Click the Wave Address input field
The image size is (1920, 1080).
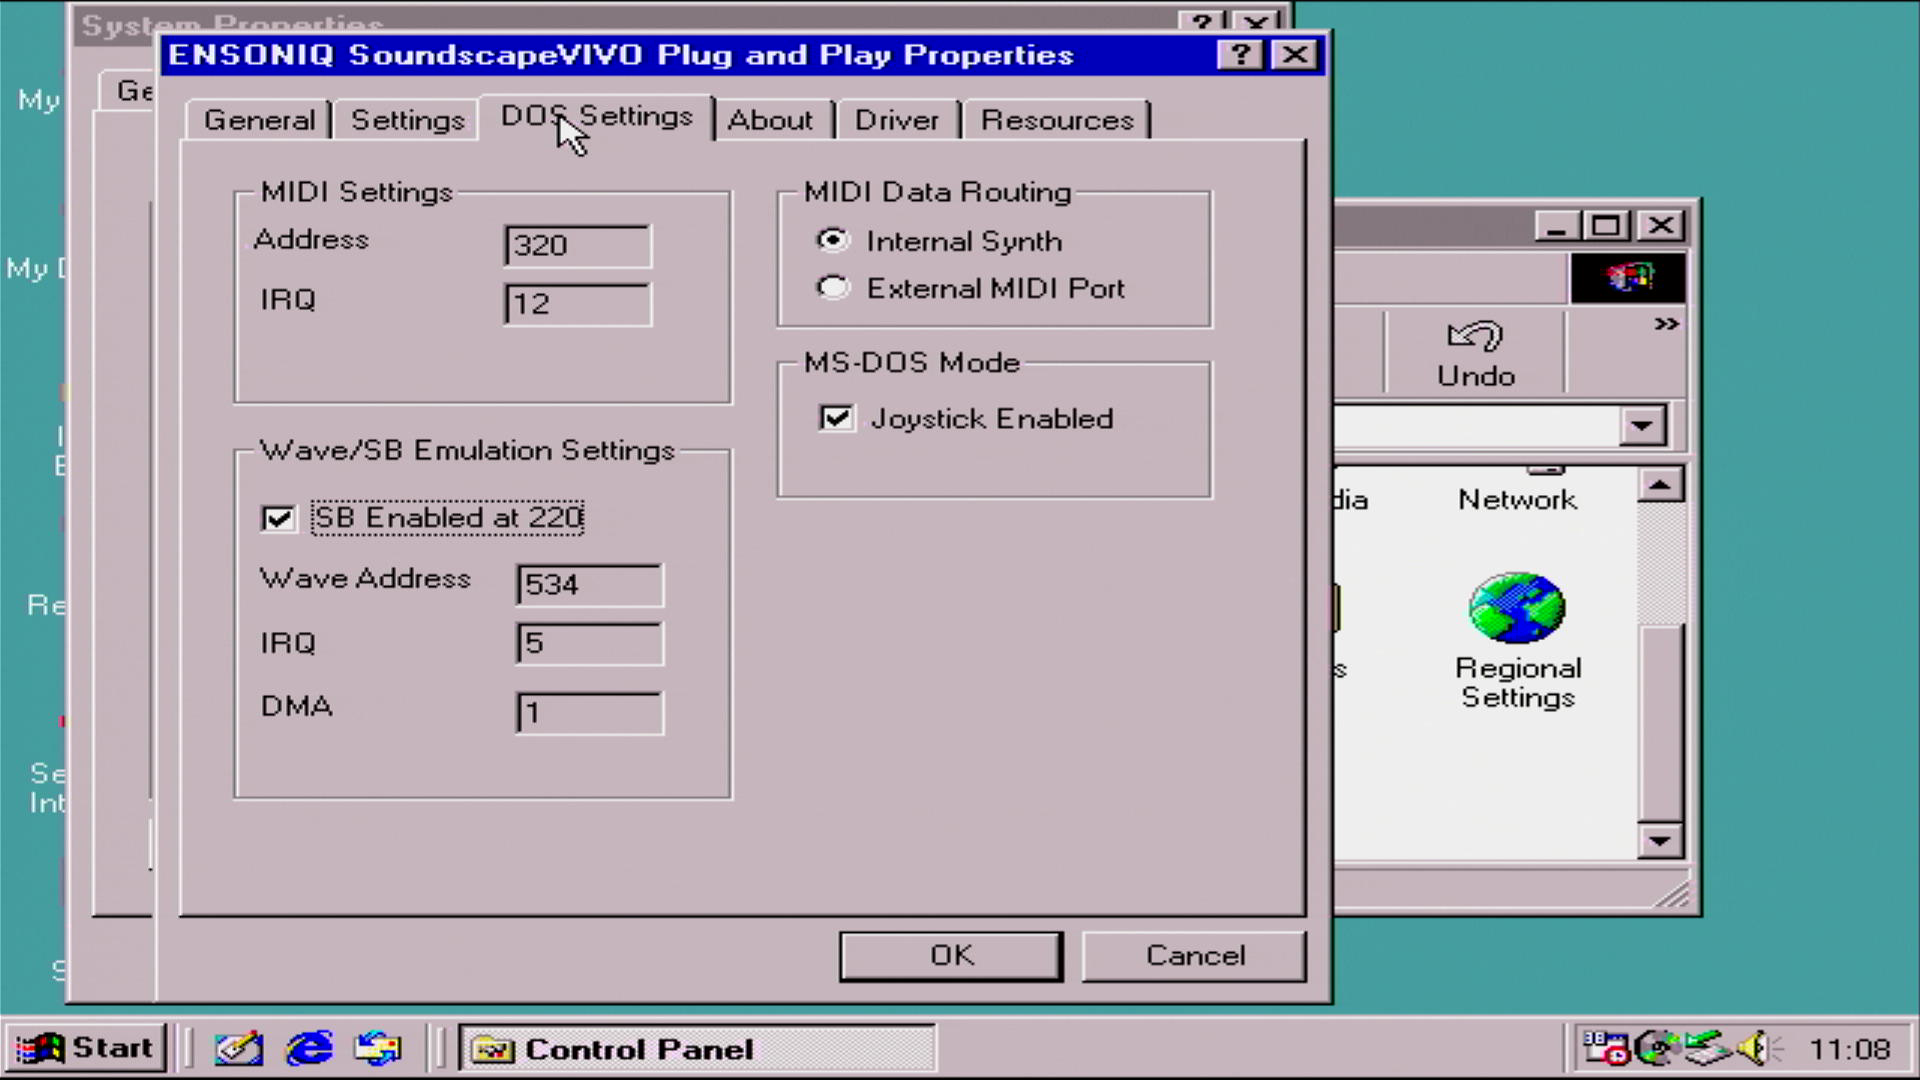tap(590, 585)
